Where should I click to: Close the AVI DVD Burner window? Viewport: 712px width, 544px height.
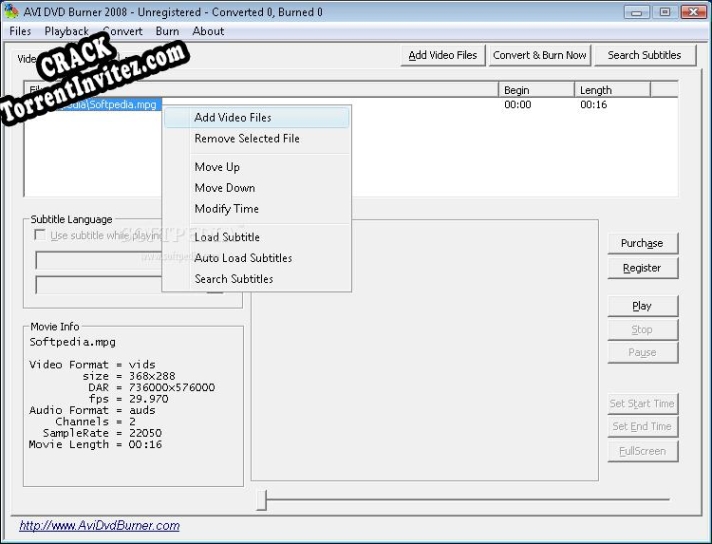(x=693, y=12)
